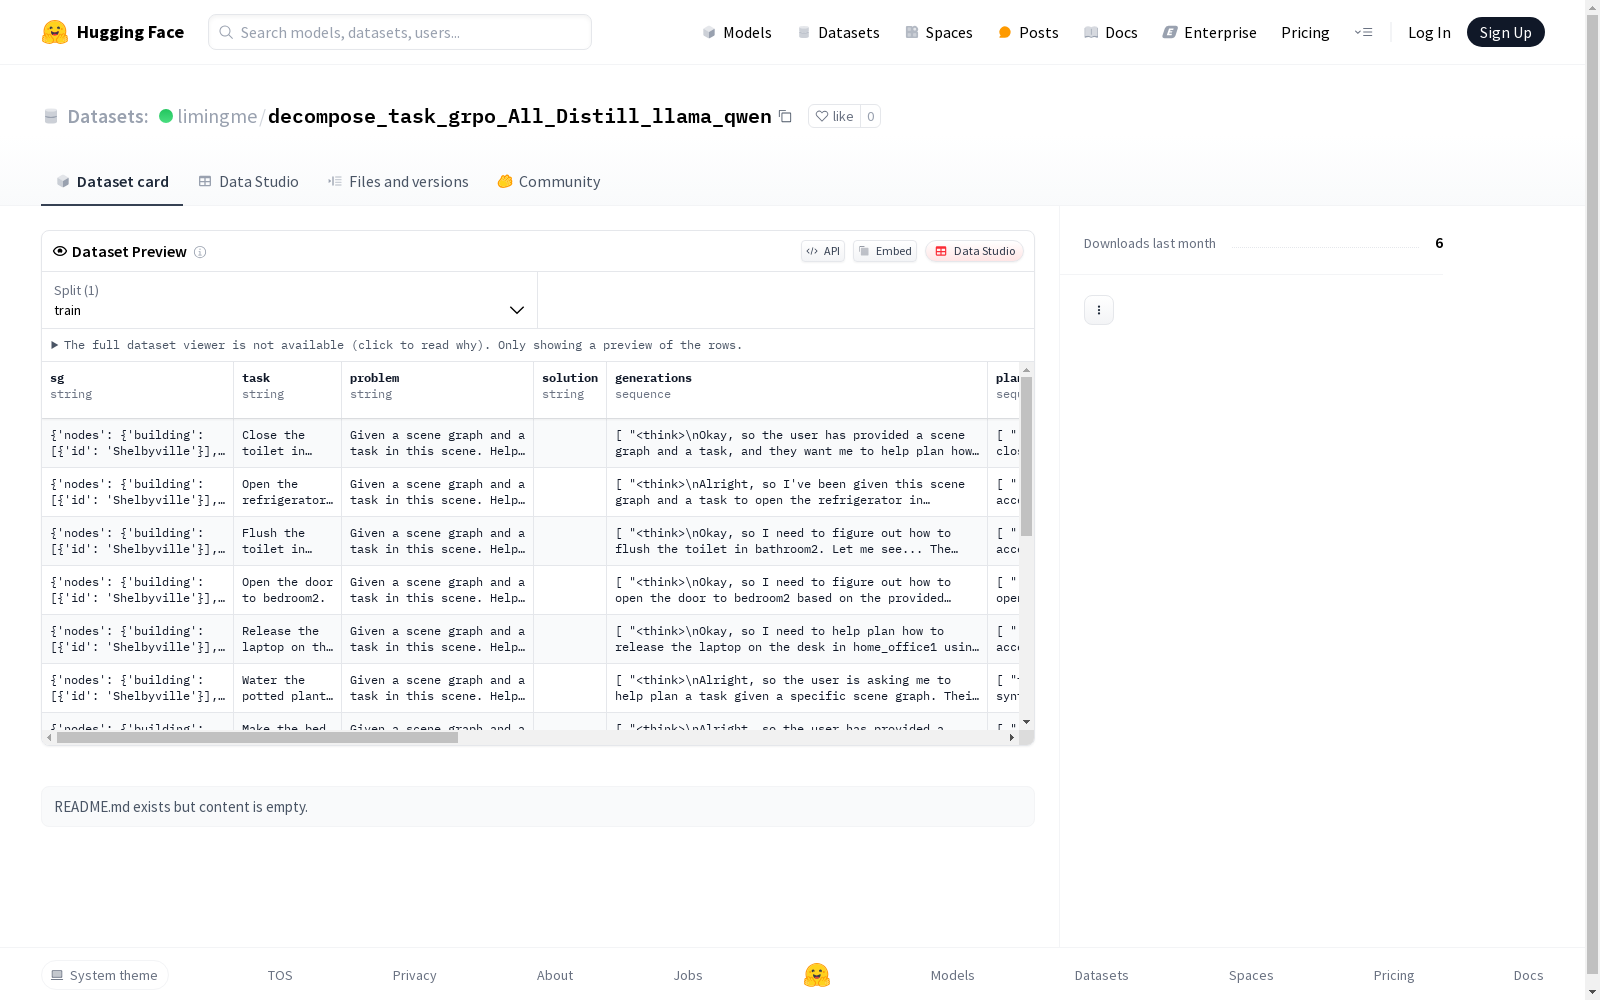Open the Jobs footer link
1600x1000 pixels.
pos(688,975)
